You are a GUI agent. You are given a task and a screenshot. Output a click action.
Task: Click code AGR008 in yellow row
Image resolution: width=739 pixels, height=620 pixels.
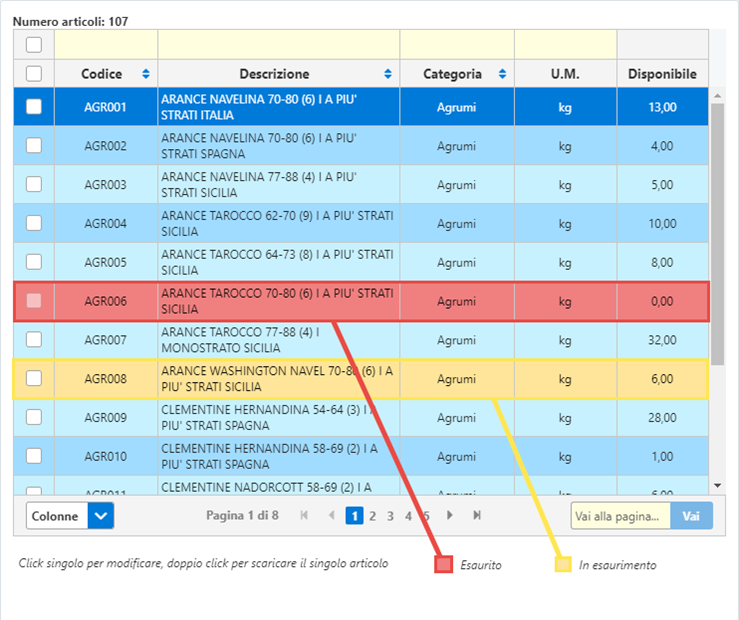106,379
